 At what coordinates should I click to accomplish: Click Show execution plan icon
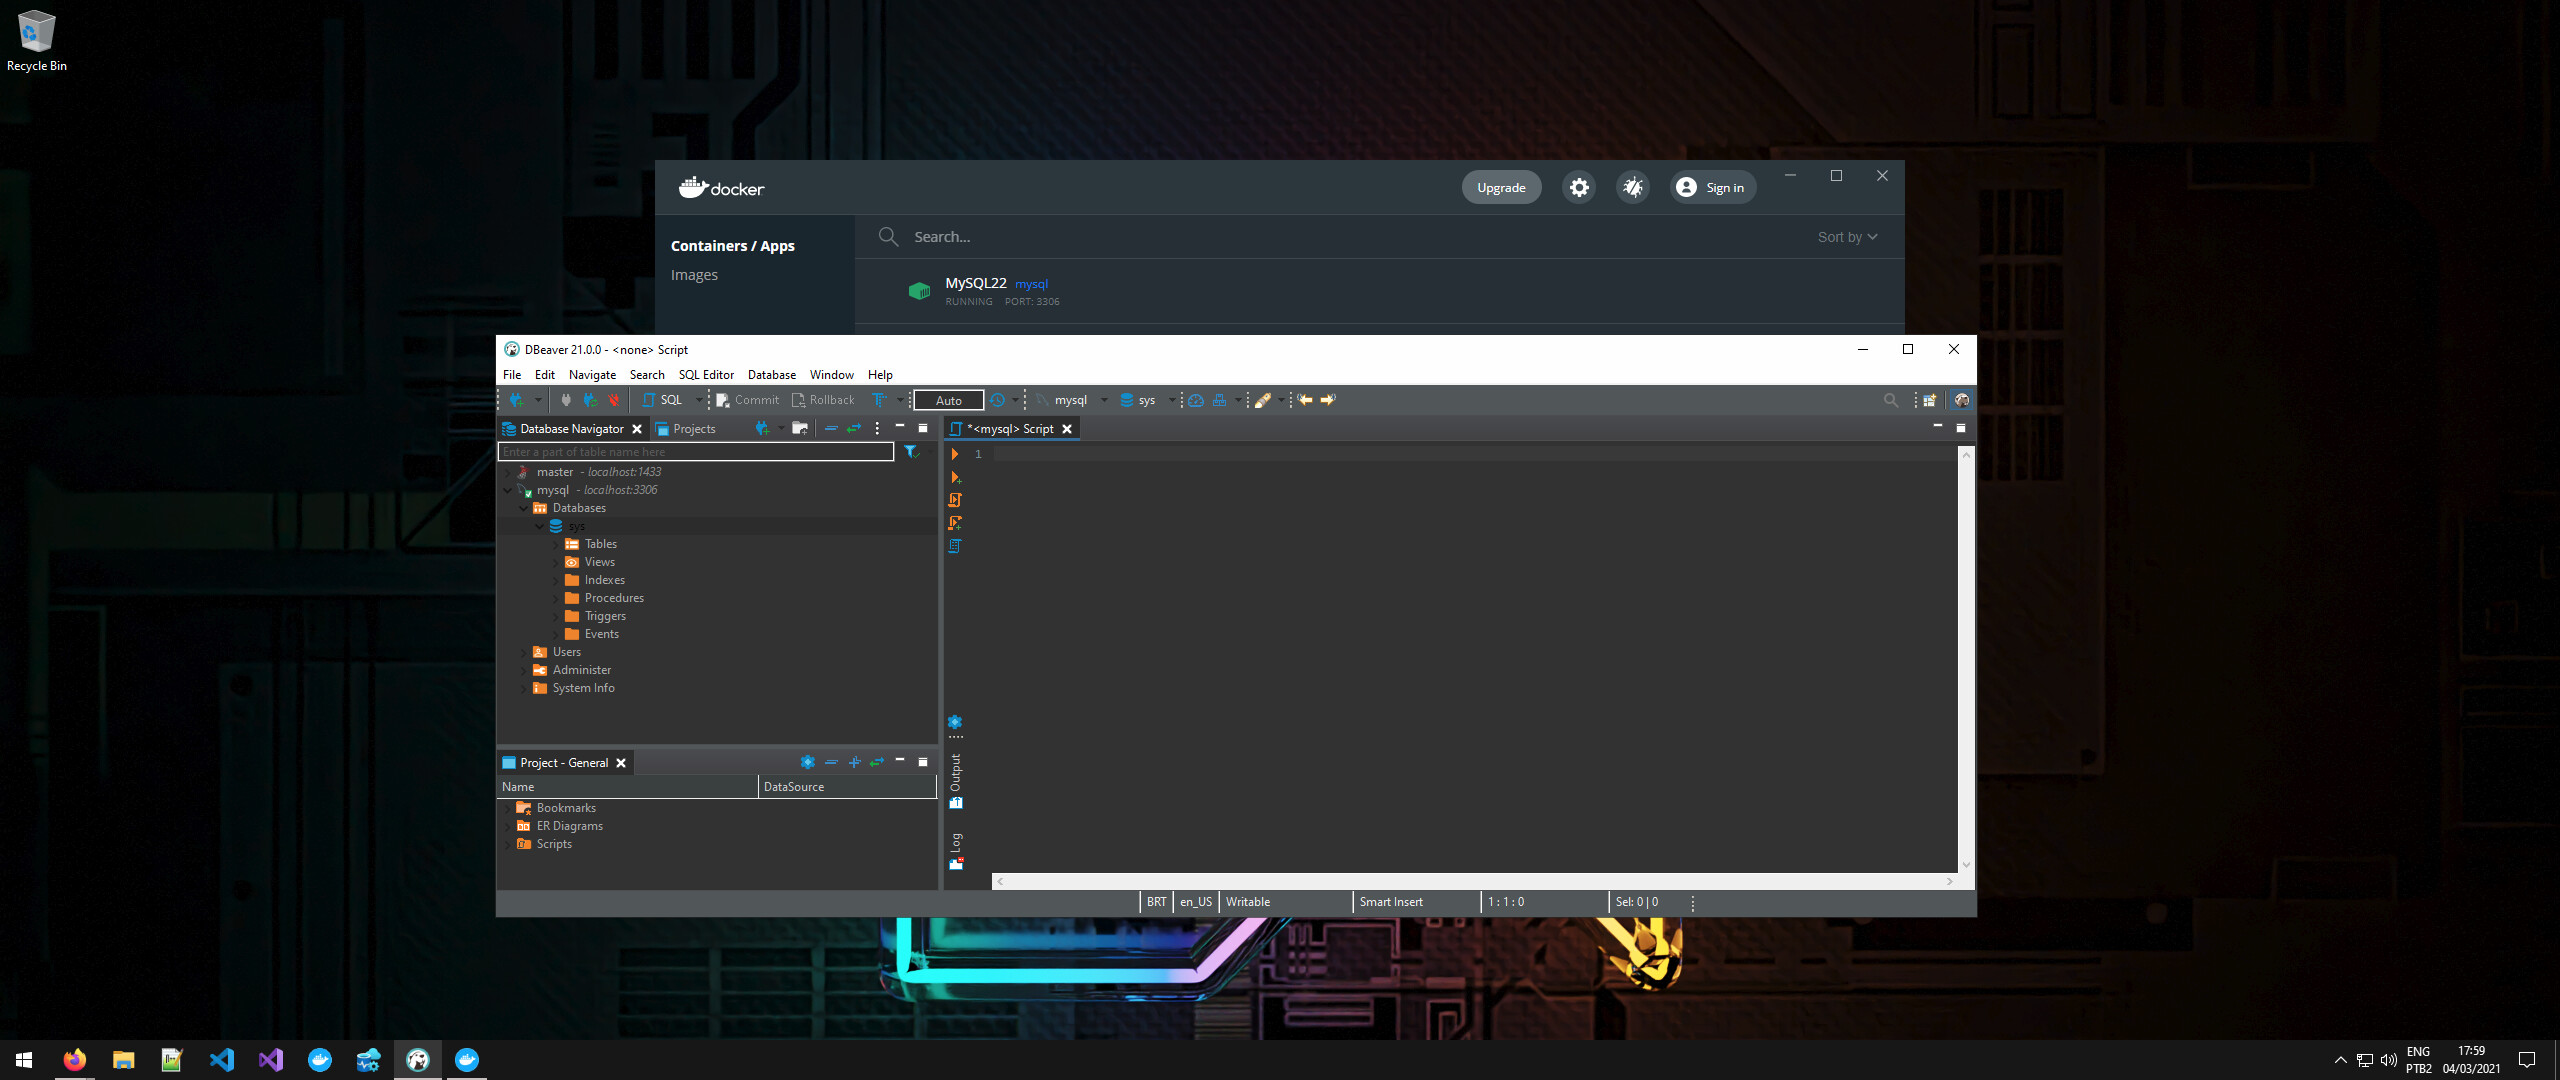click(955, 546)
